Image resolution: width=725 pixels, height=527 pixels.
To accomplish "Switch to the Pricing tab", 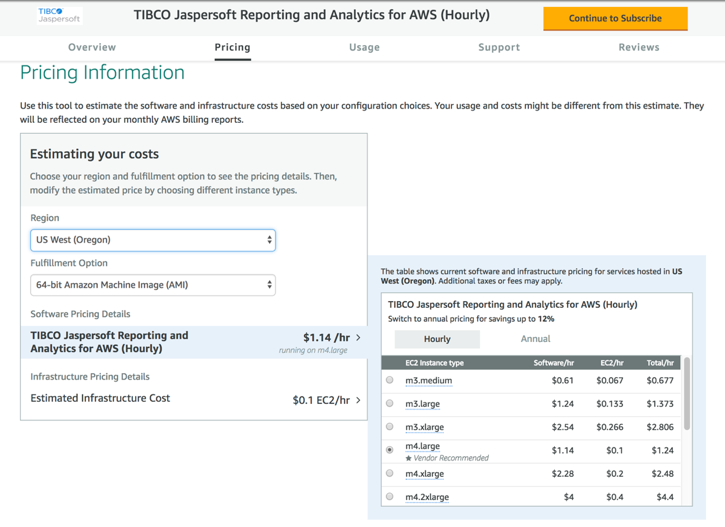I will (232, 47).
